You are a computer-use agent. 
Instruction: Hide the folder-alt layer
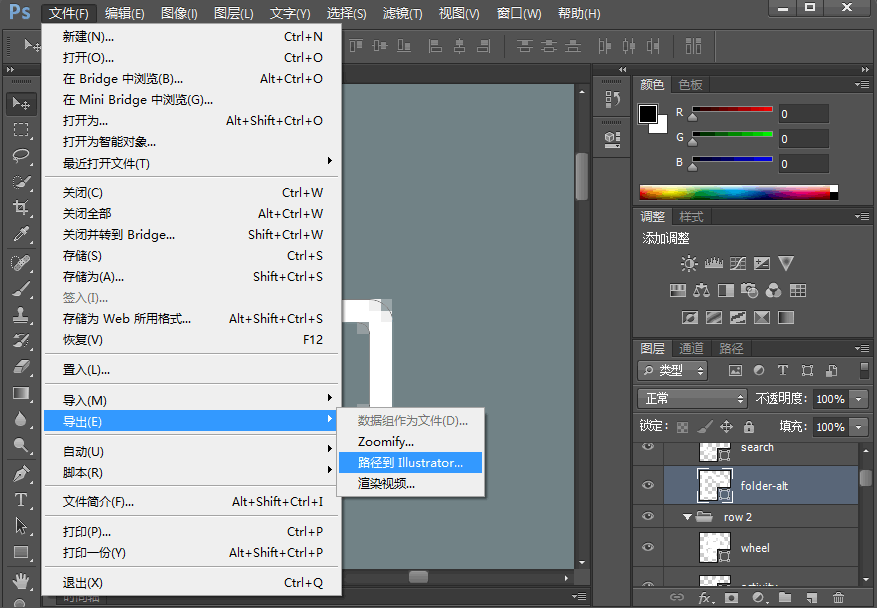click(648, 486)
